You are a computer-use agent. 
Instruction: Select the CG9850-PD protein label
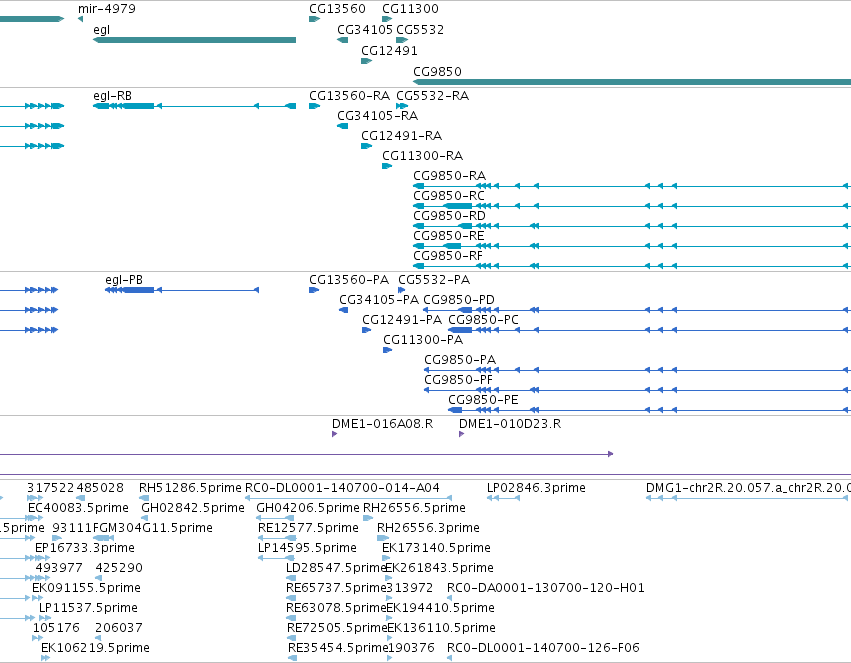click(x=459, y=301)
